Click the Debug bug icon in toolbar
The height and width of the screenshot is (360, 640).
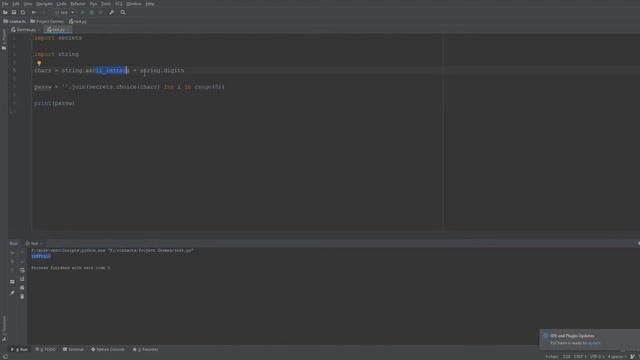pyautogui.click(x=91, y=13)
